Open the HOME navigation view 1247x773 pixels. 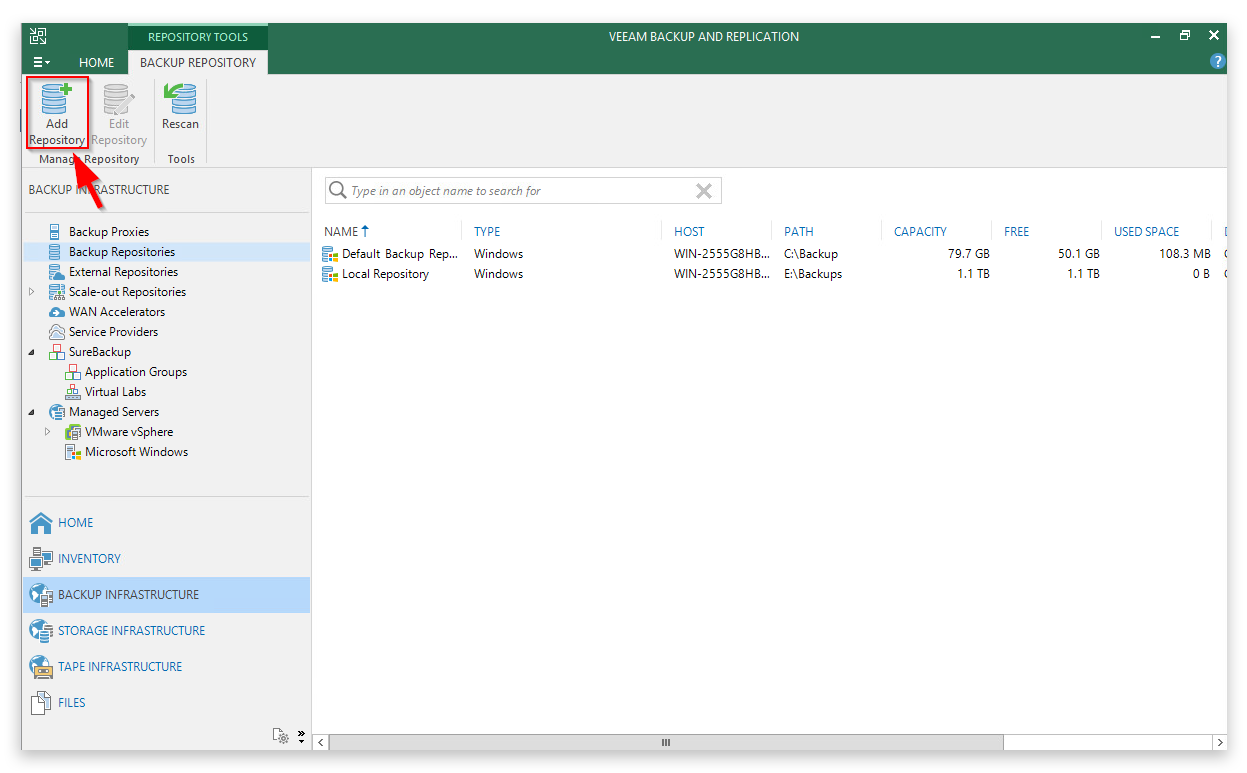click(x=166, y=523)
